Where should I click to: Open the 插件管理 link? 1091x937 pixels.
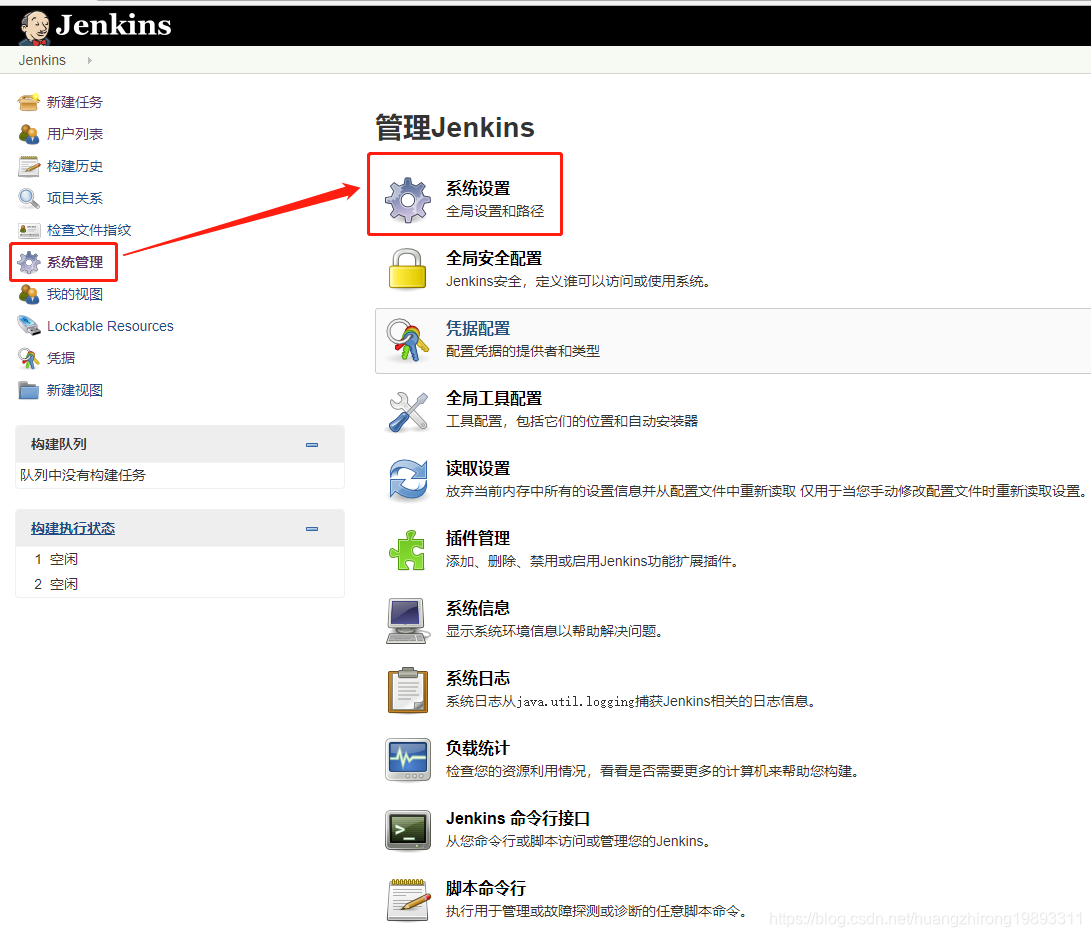pos(478,538)
